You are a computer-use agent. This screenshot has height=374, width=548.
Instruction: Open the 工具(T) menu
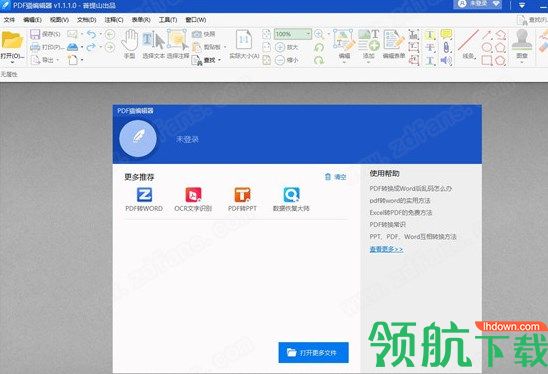pos(168,20)
